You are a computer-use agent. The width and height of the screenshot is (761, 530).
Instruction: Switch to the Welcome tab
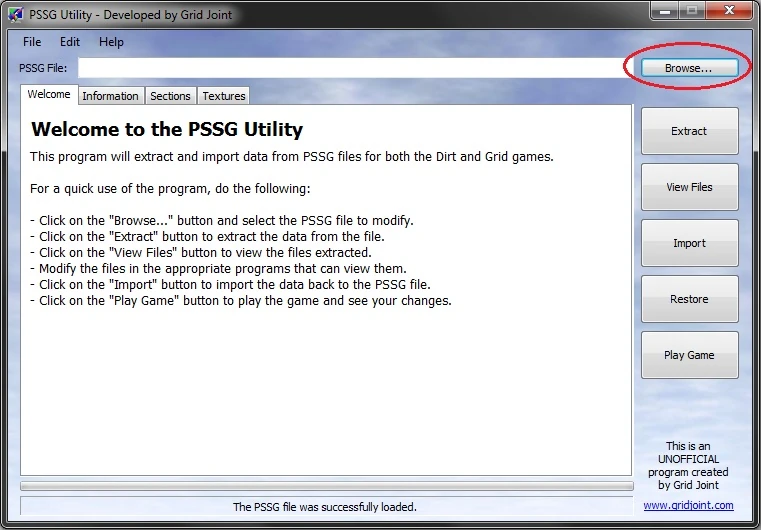click(49, 94)
